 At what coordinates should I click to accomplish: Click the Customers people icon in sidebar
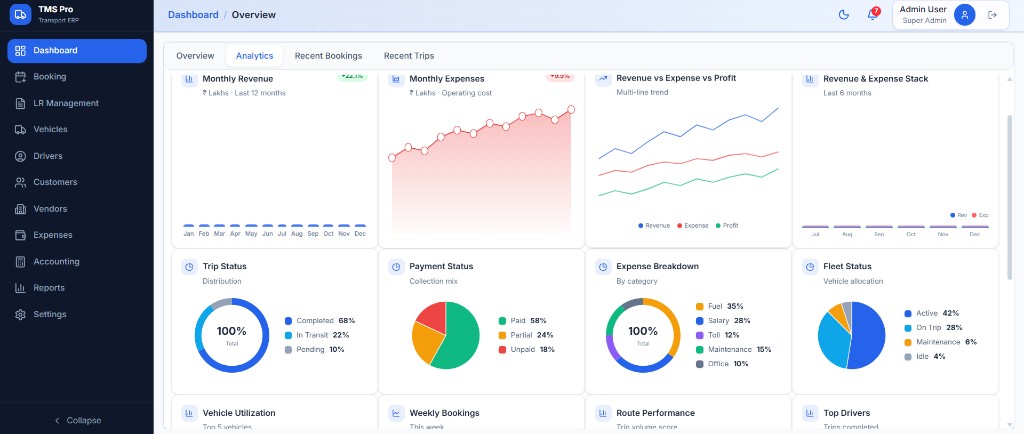[20, 183]
